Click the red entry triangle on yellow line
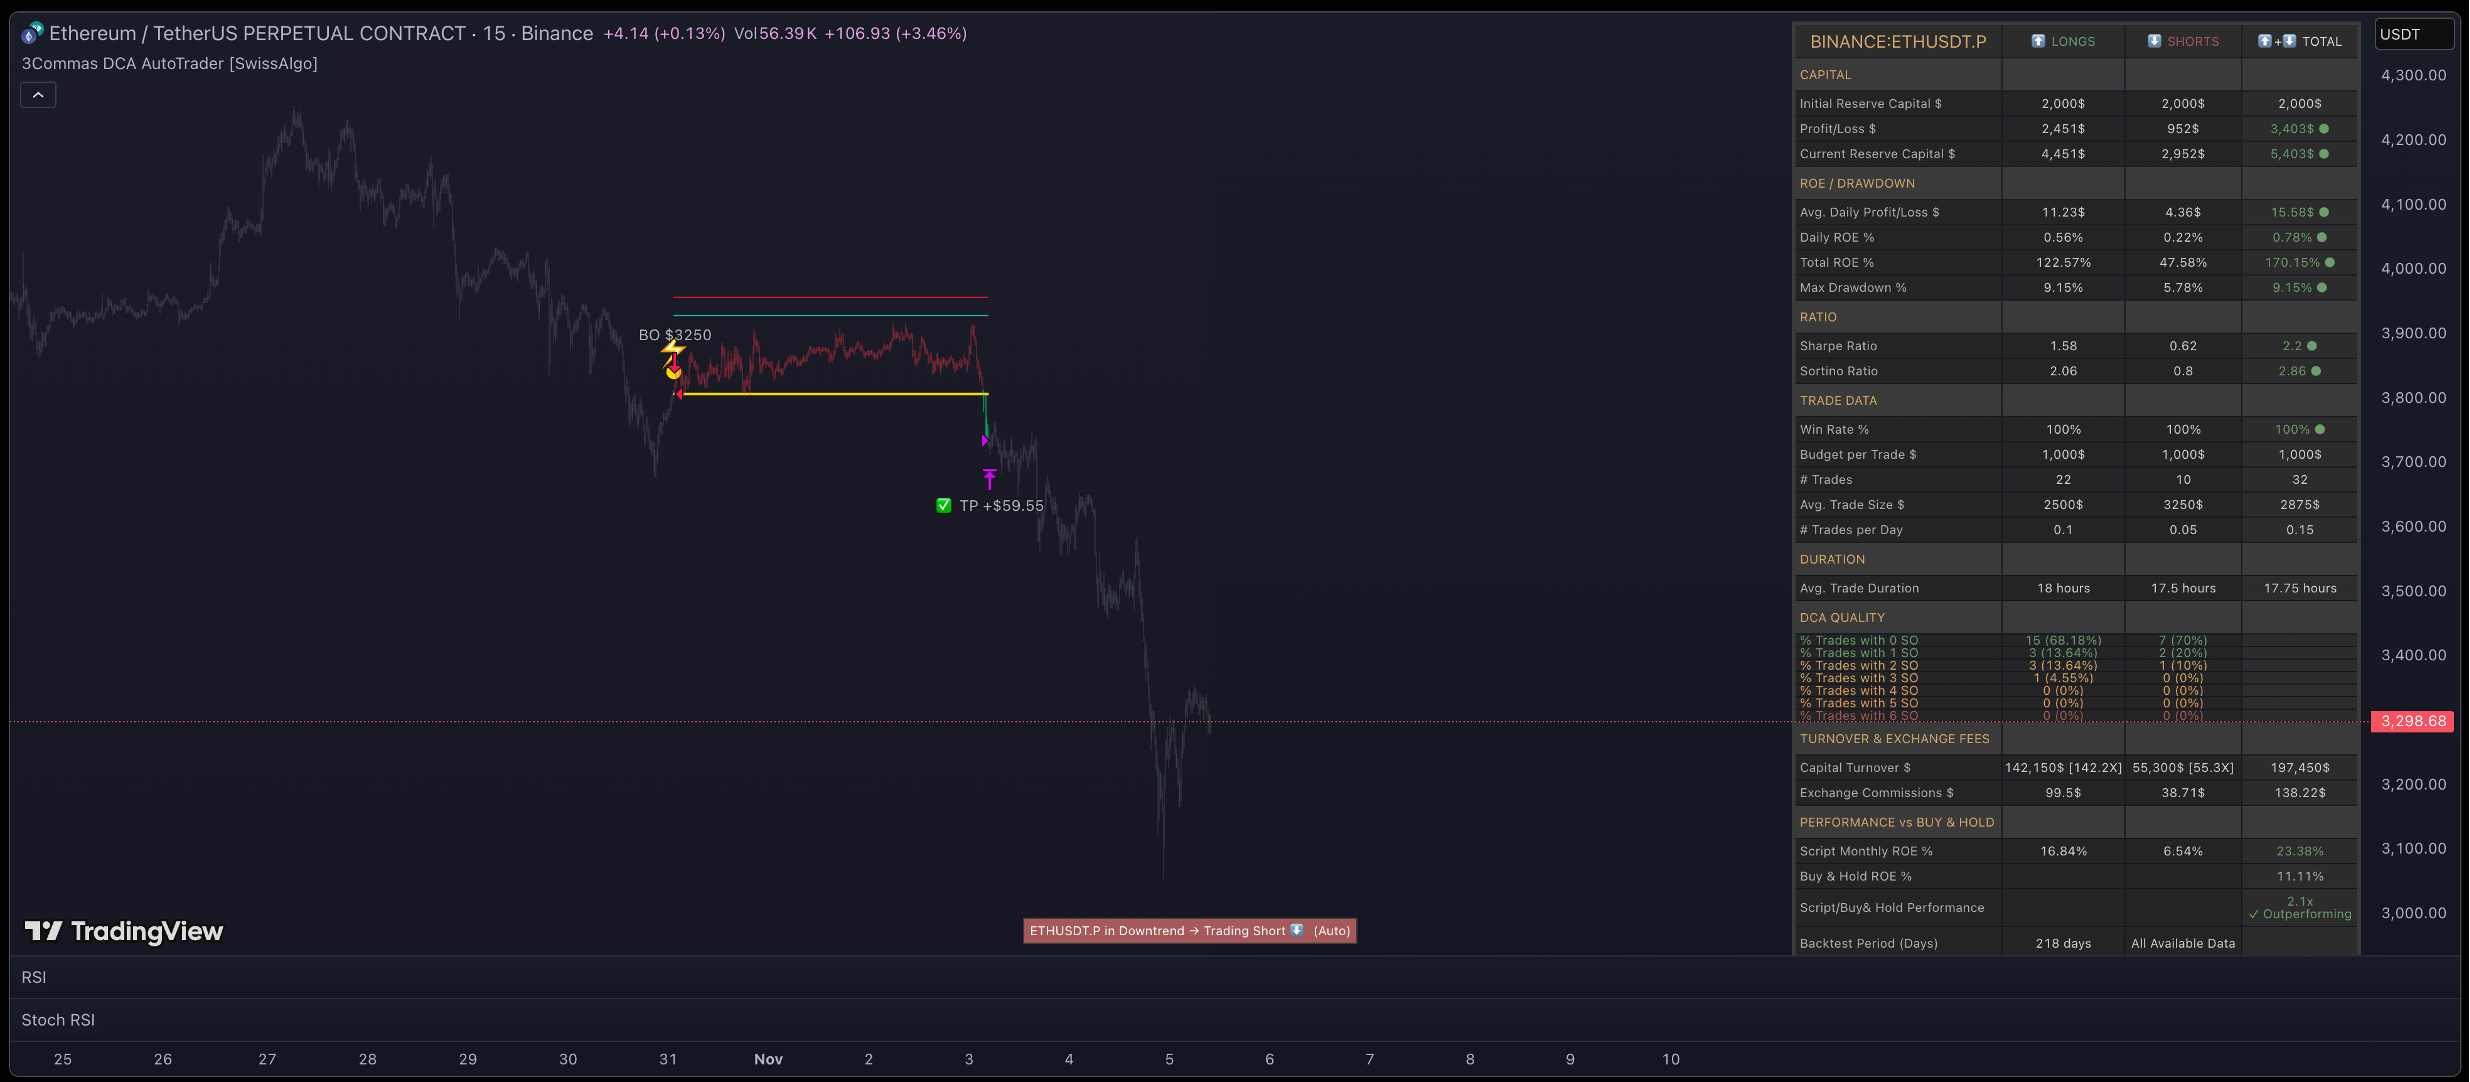The width and height of the screenshot is (2470, 1082). click(679, 394)
